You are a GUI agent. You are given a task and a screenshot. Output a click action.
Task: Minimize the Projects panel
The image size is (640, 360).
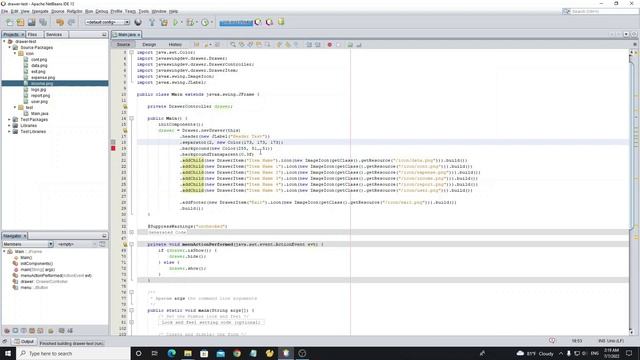pyautogui.click(x=104, y=35)
